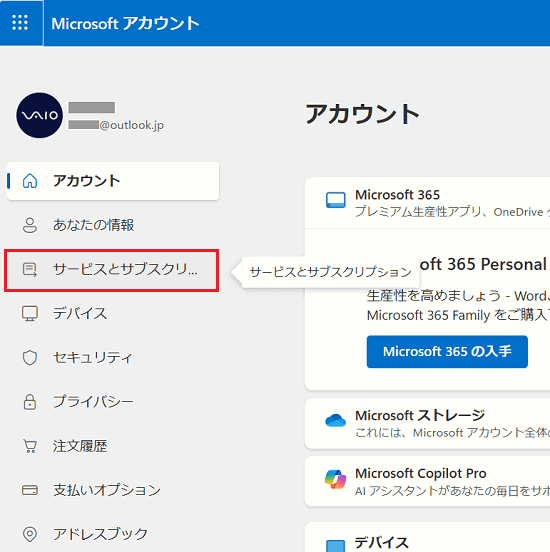Open アドレスブック in the sidebar
Viewport: 550px width, 552px height.
coord(113,534)
